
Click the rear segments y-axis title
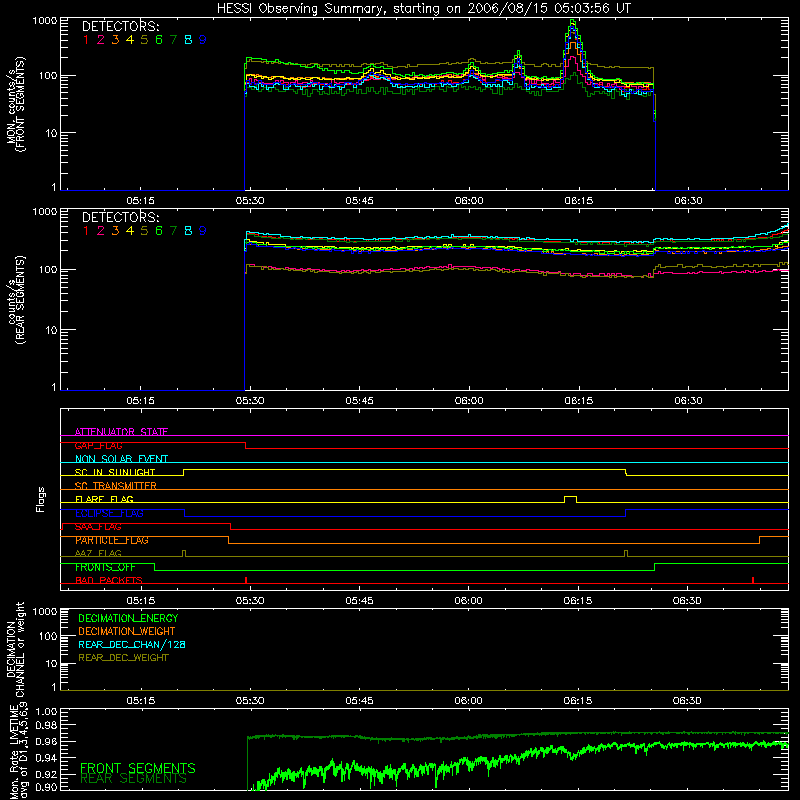pyautogui.click(x=16, y=299)
